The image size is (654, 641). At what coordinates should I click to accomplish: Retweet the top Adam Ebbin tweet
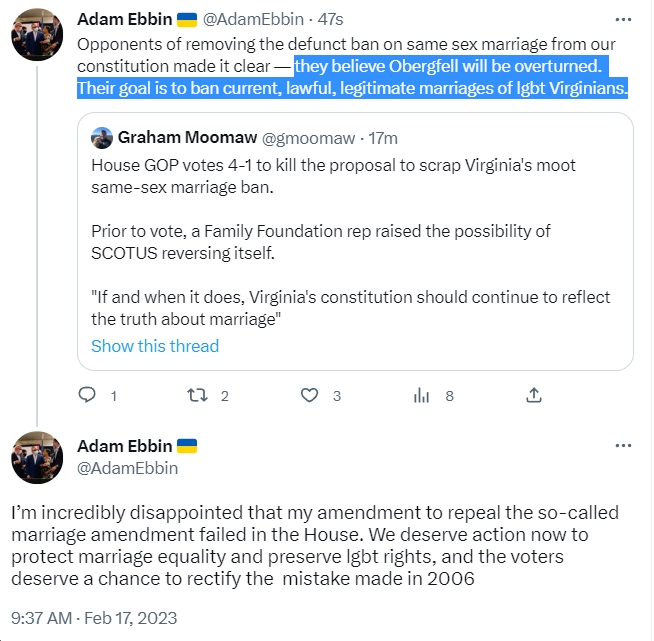(197, 395)
